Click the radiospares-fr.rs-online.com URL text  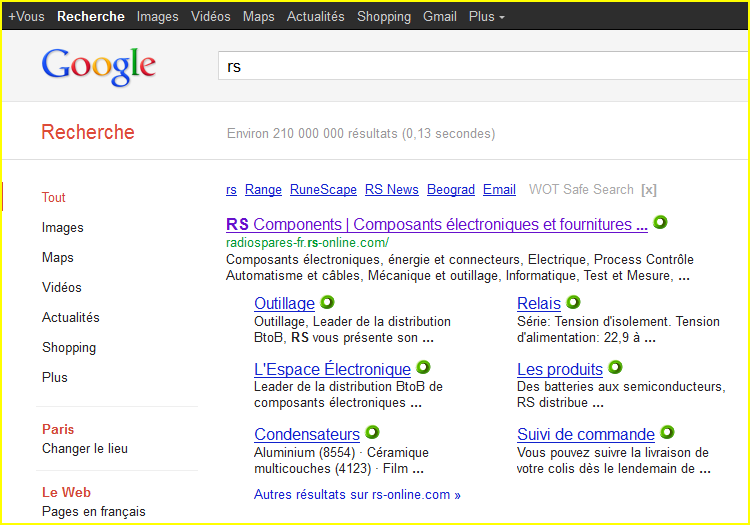(x=307, y=243)
